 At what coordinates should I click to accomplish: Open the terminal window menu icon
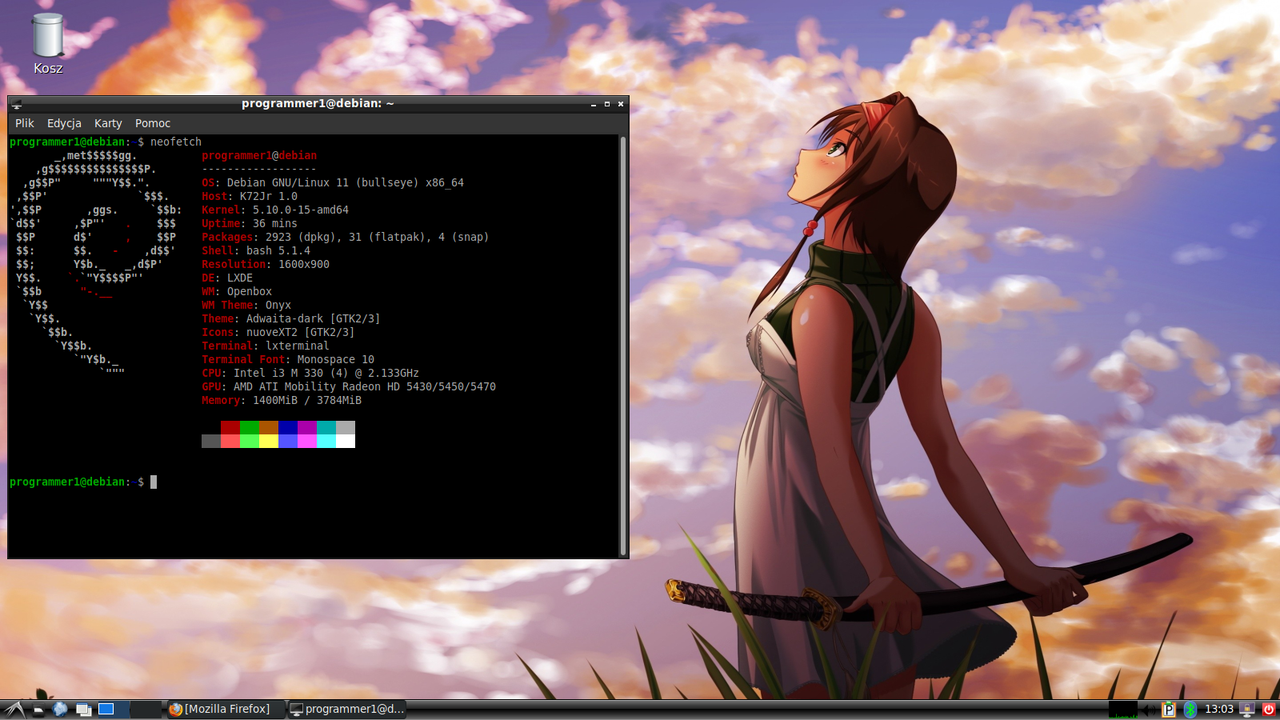pyautogui.click(x=17, y=104)
